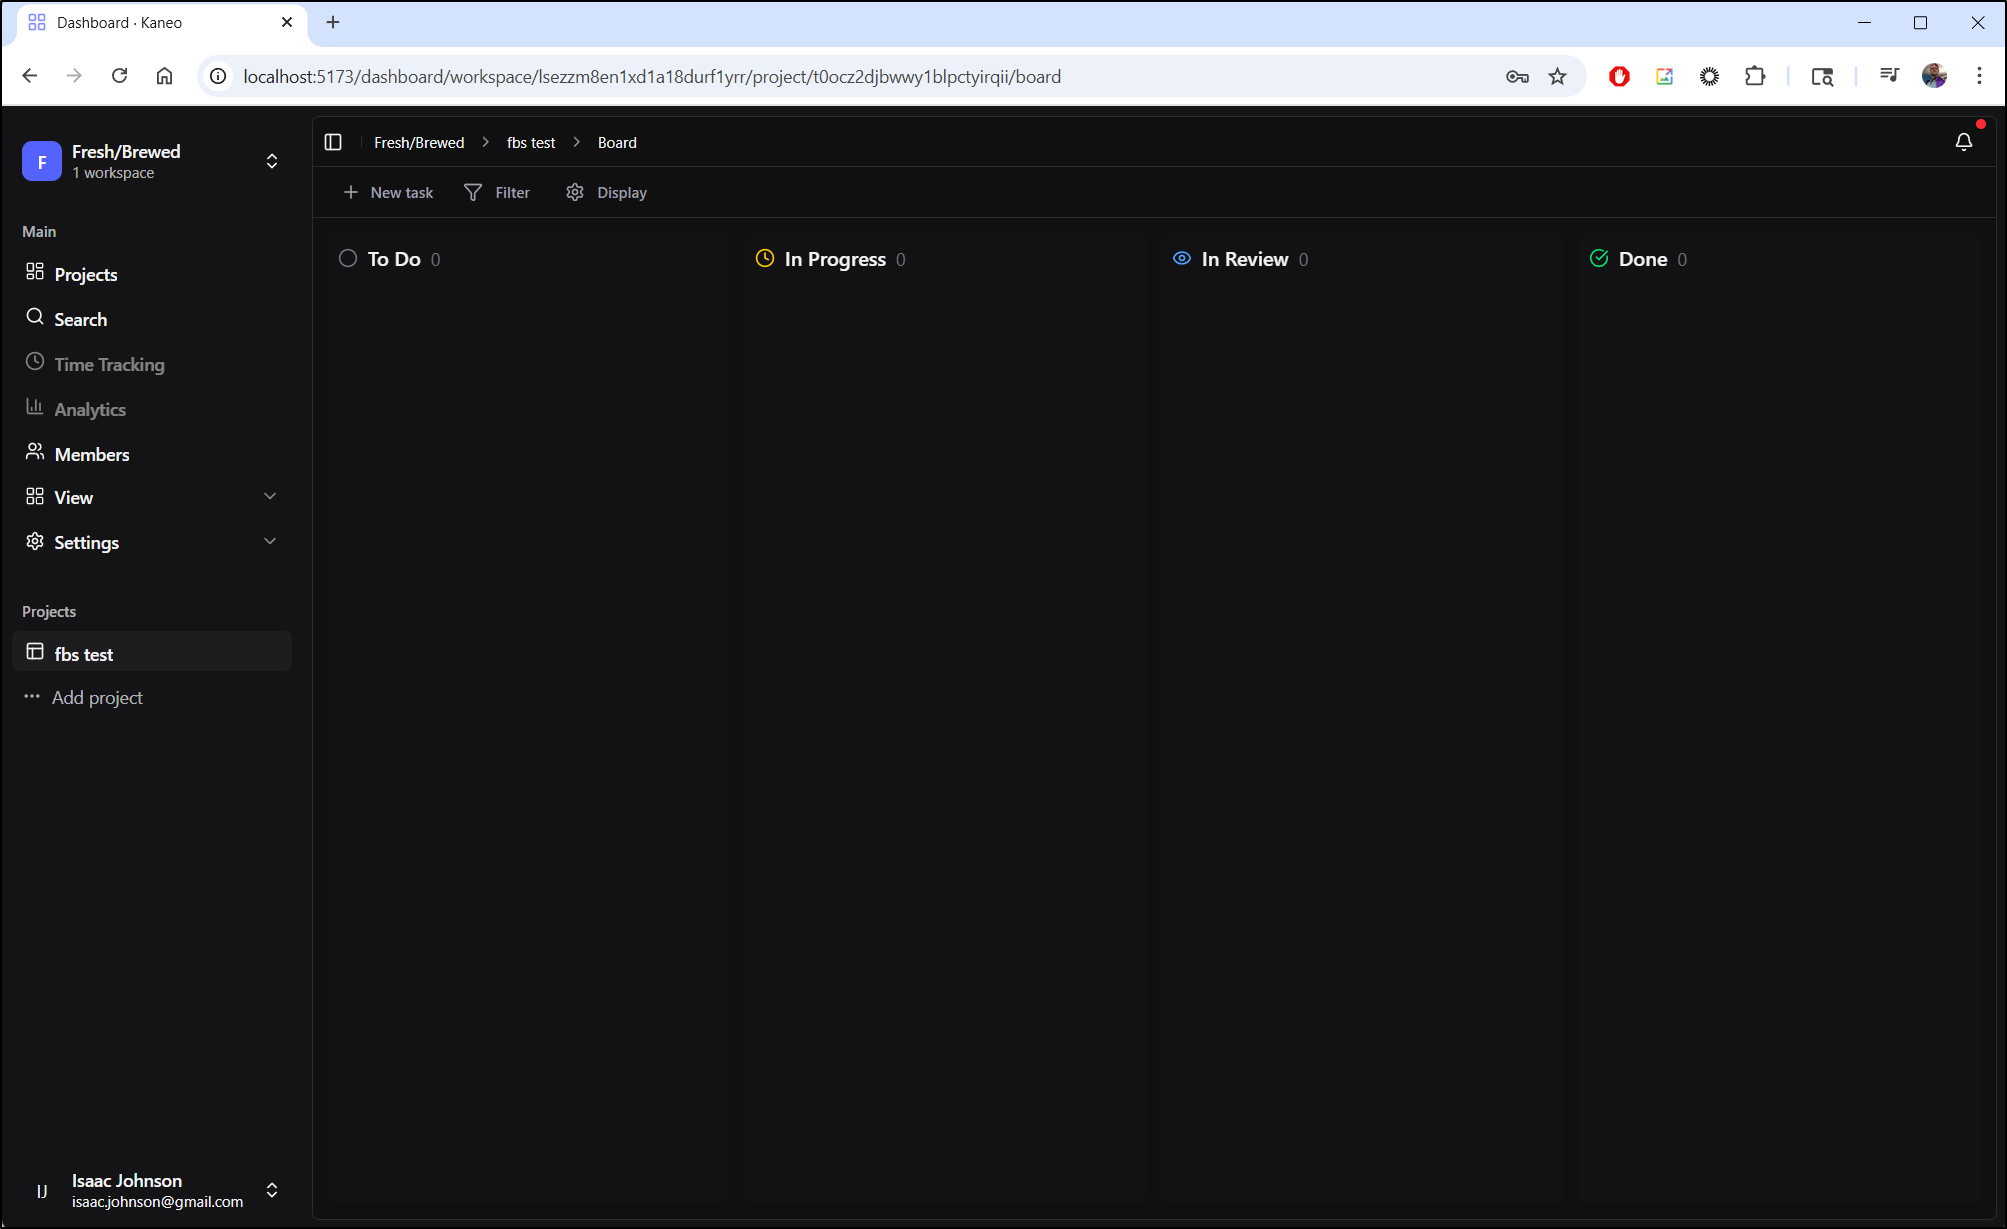2007x1229 pixels.
Task: Toggle the sidebar panel icon
Action: (333, 142)
